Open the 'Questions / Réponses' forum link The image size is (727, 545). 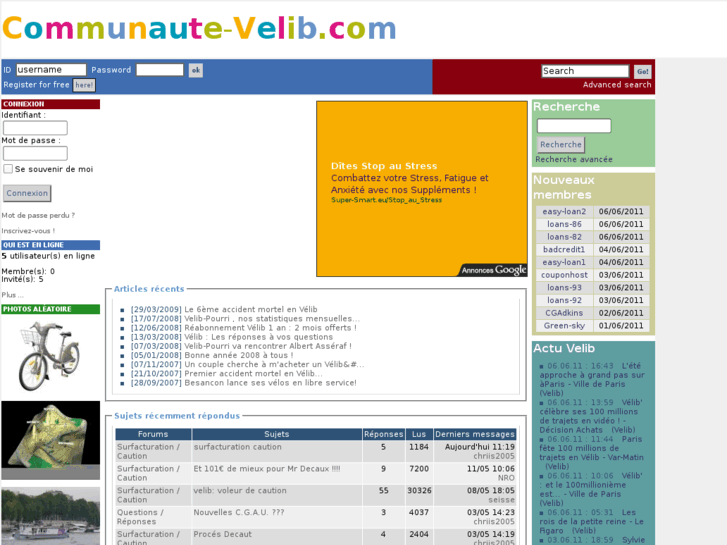click(x=140, y=517)
